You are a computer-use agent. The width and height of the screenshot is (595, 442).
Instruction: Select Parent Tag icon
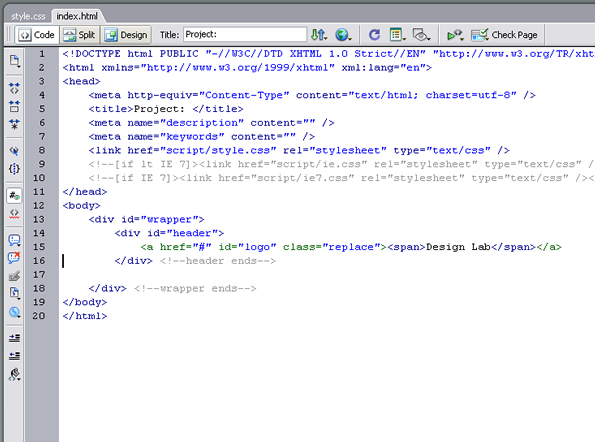tap(14, 151)
